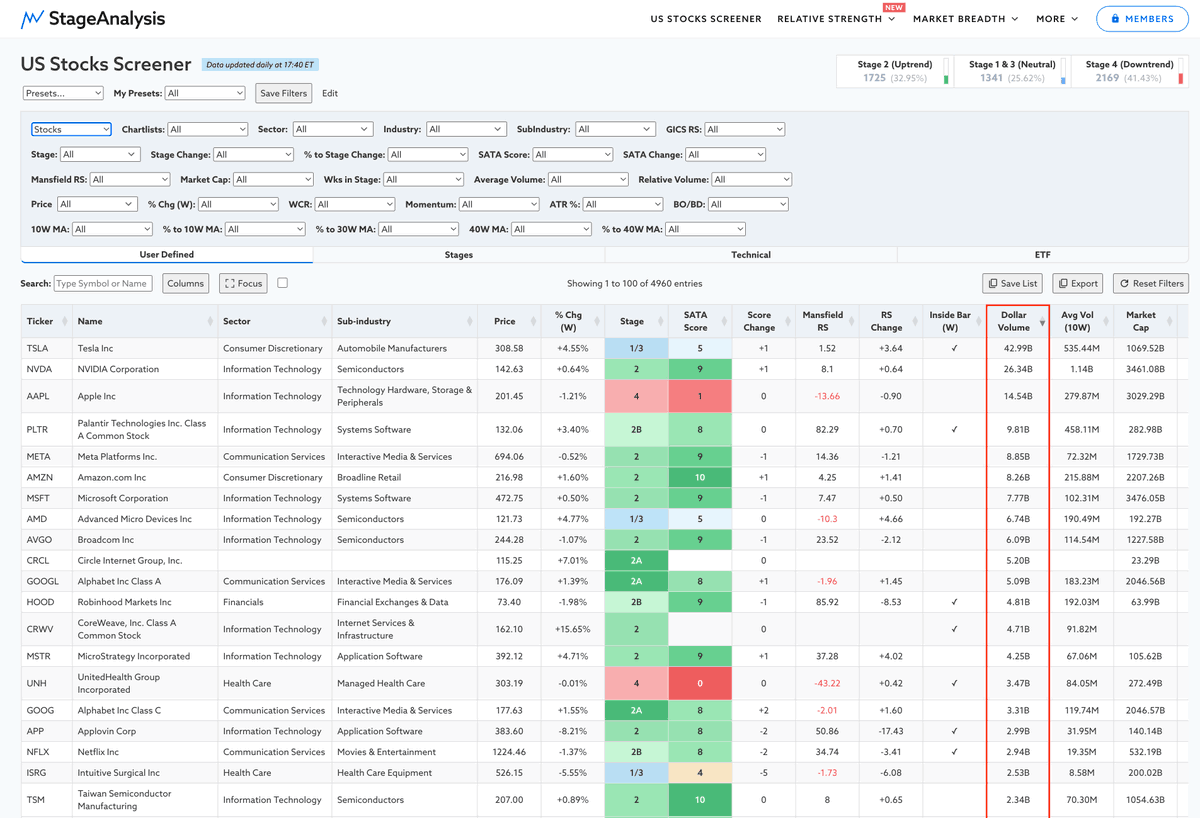The height and width of the screenshot is (818, 1200).
Task: Sort by Ticker column arrows
Action: pos(64,321)
